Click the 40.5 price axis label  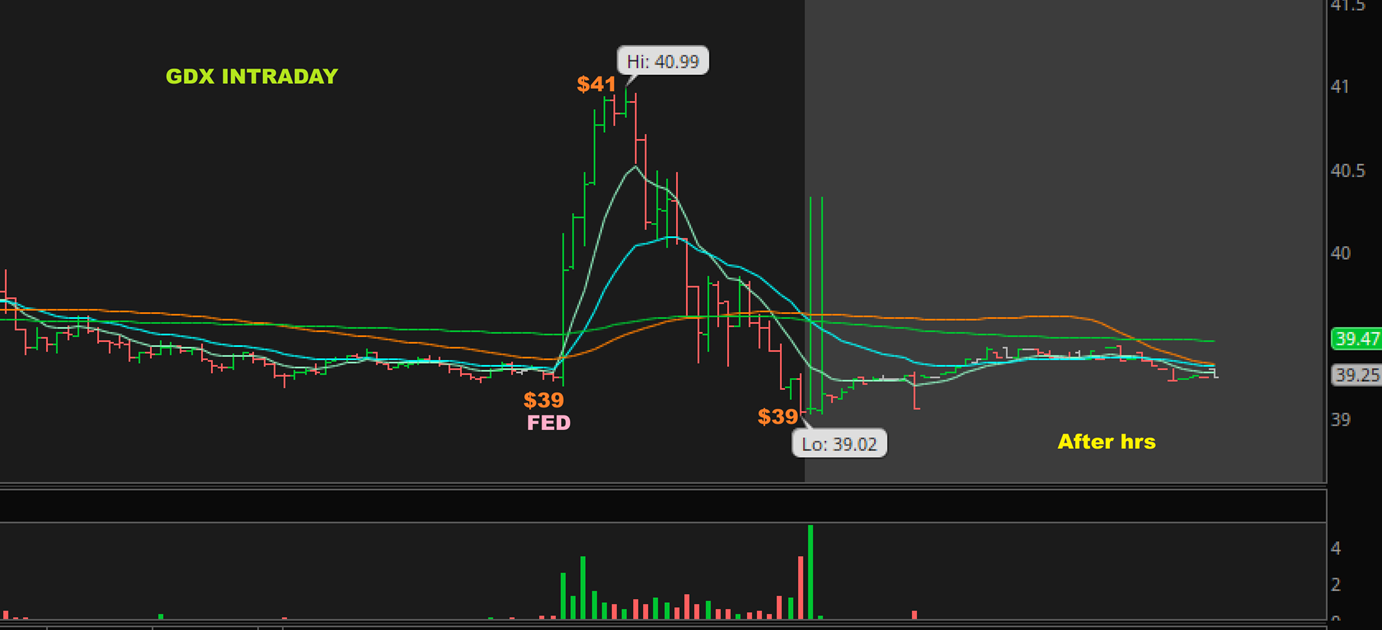pos(1348,171)
